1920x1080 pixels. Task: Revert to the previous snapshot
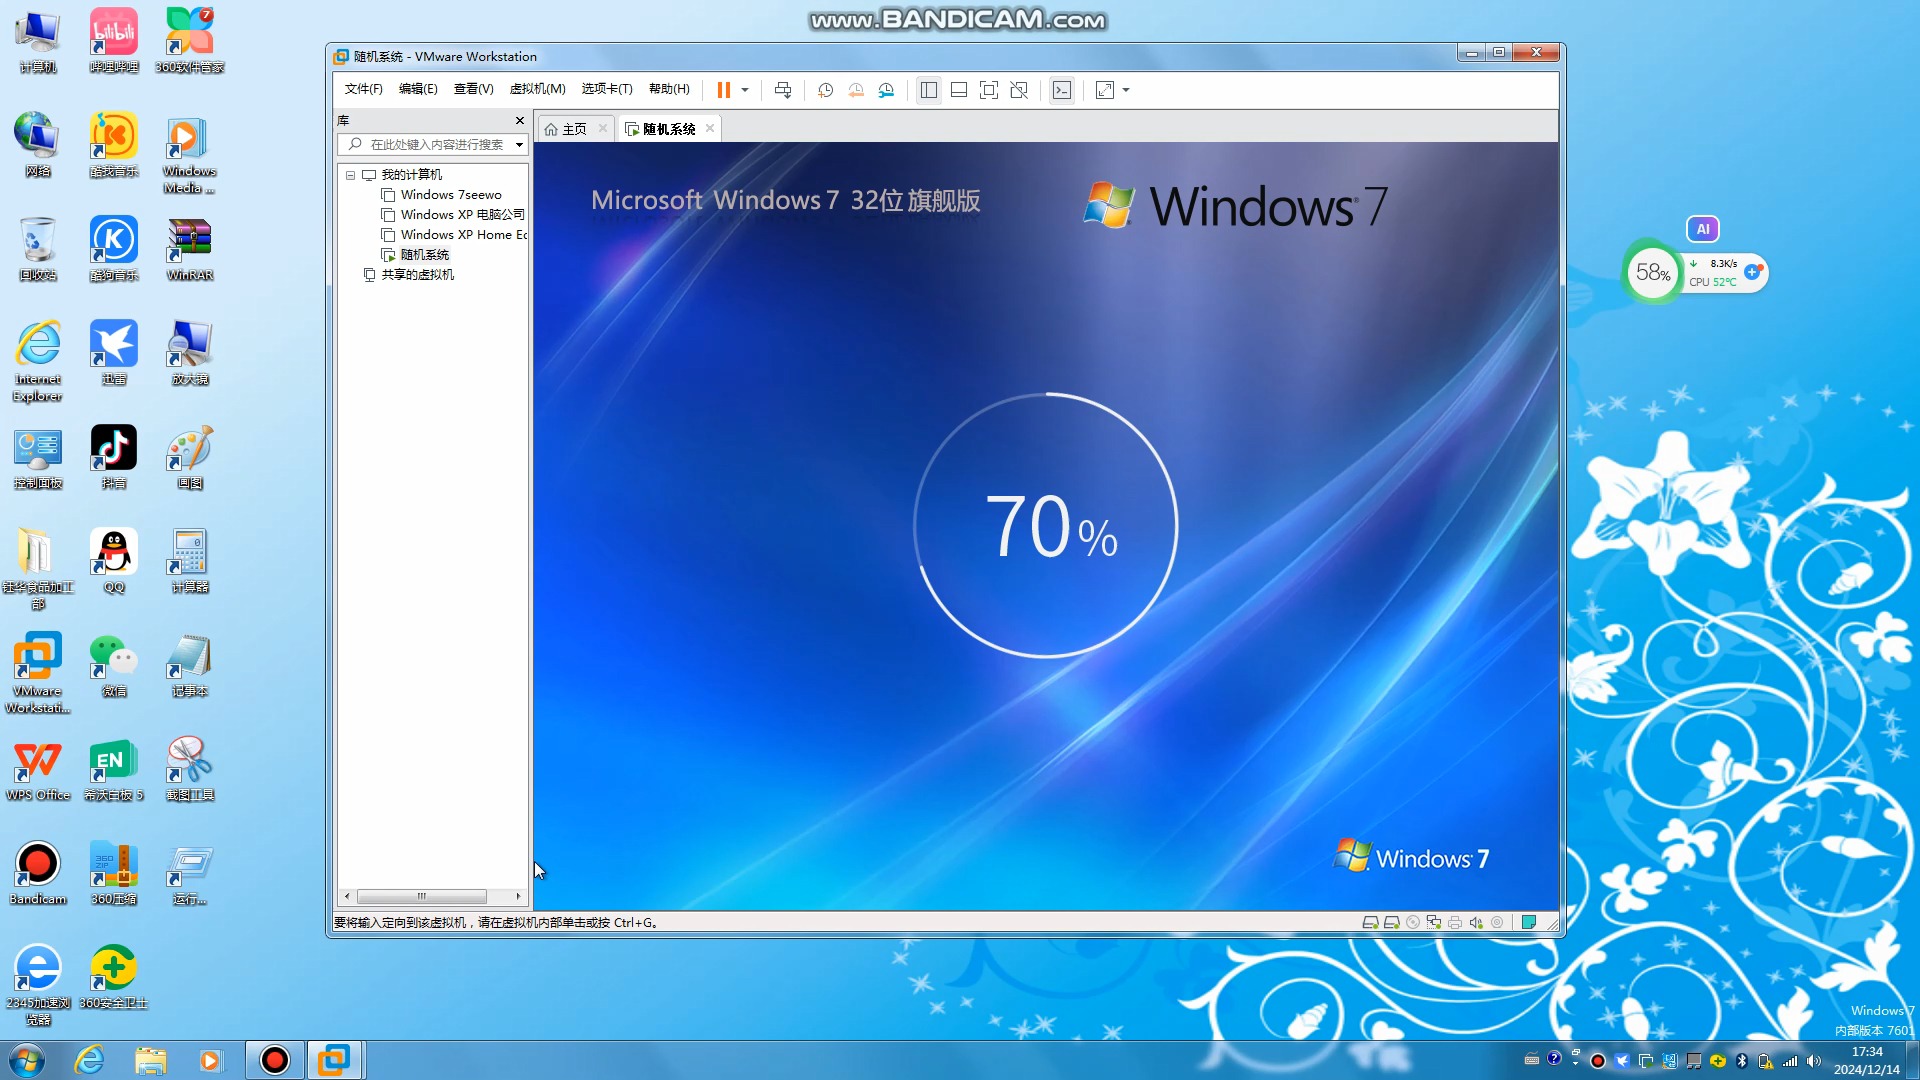click(x=857, y=90)
